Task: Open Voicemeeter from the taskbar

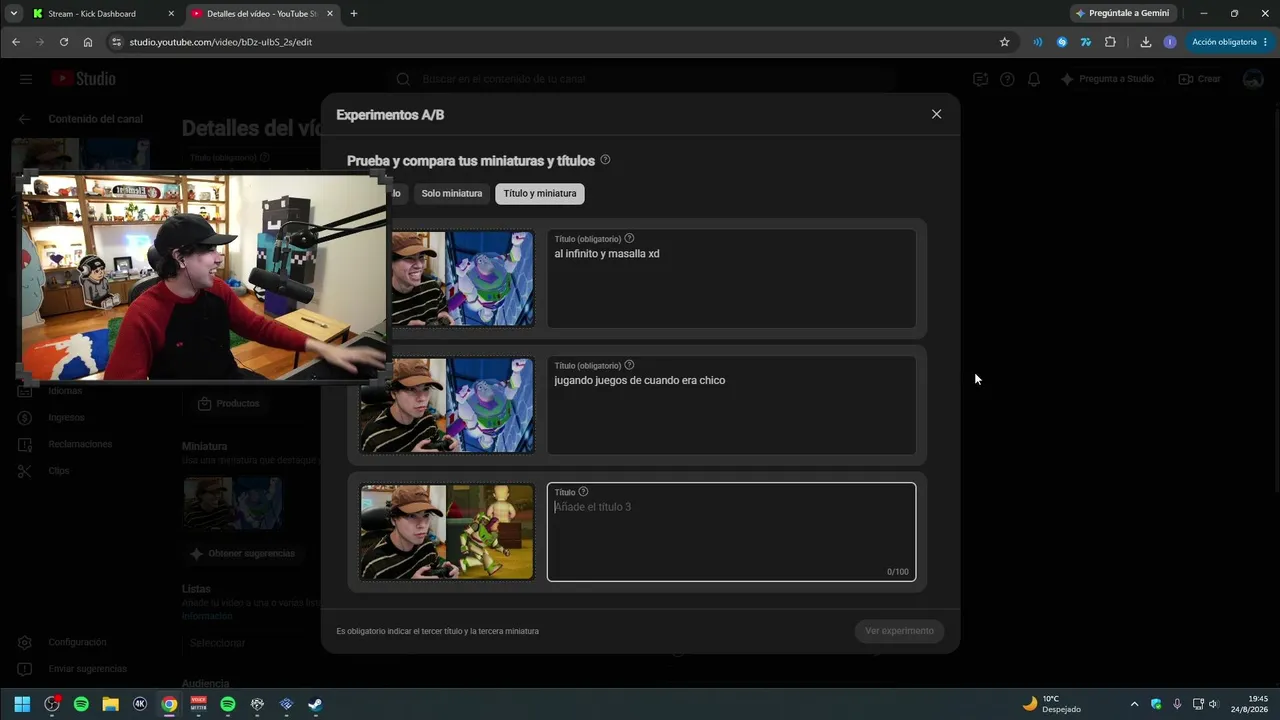Action: click(x=198, y=704)
